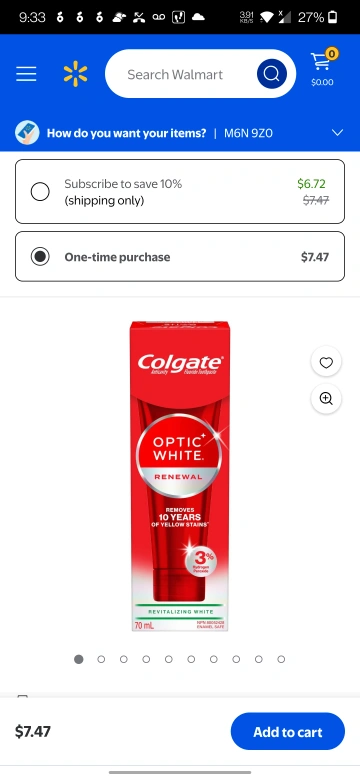360x780 pixels.
Task: Show the fifth product image indicator
Action: (169, 659)
